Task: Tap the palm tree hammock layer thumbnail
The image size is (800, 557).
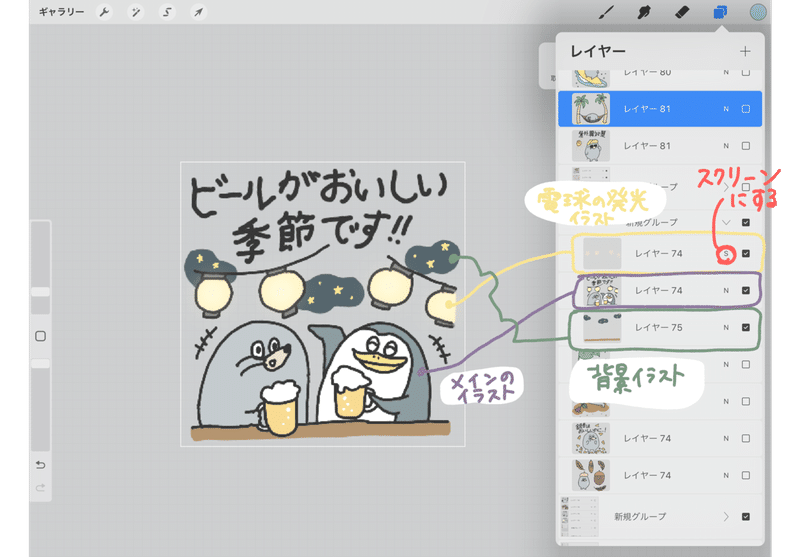Action: [591, 109]
